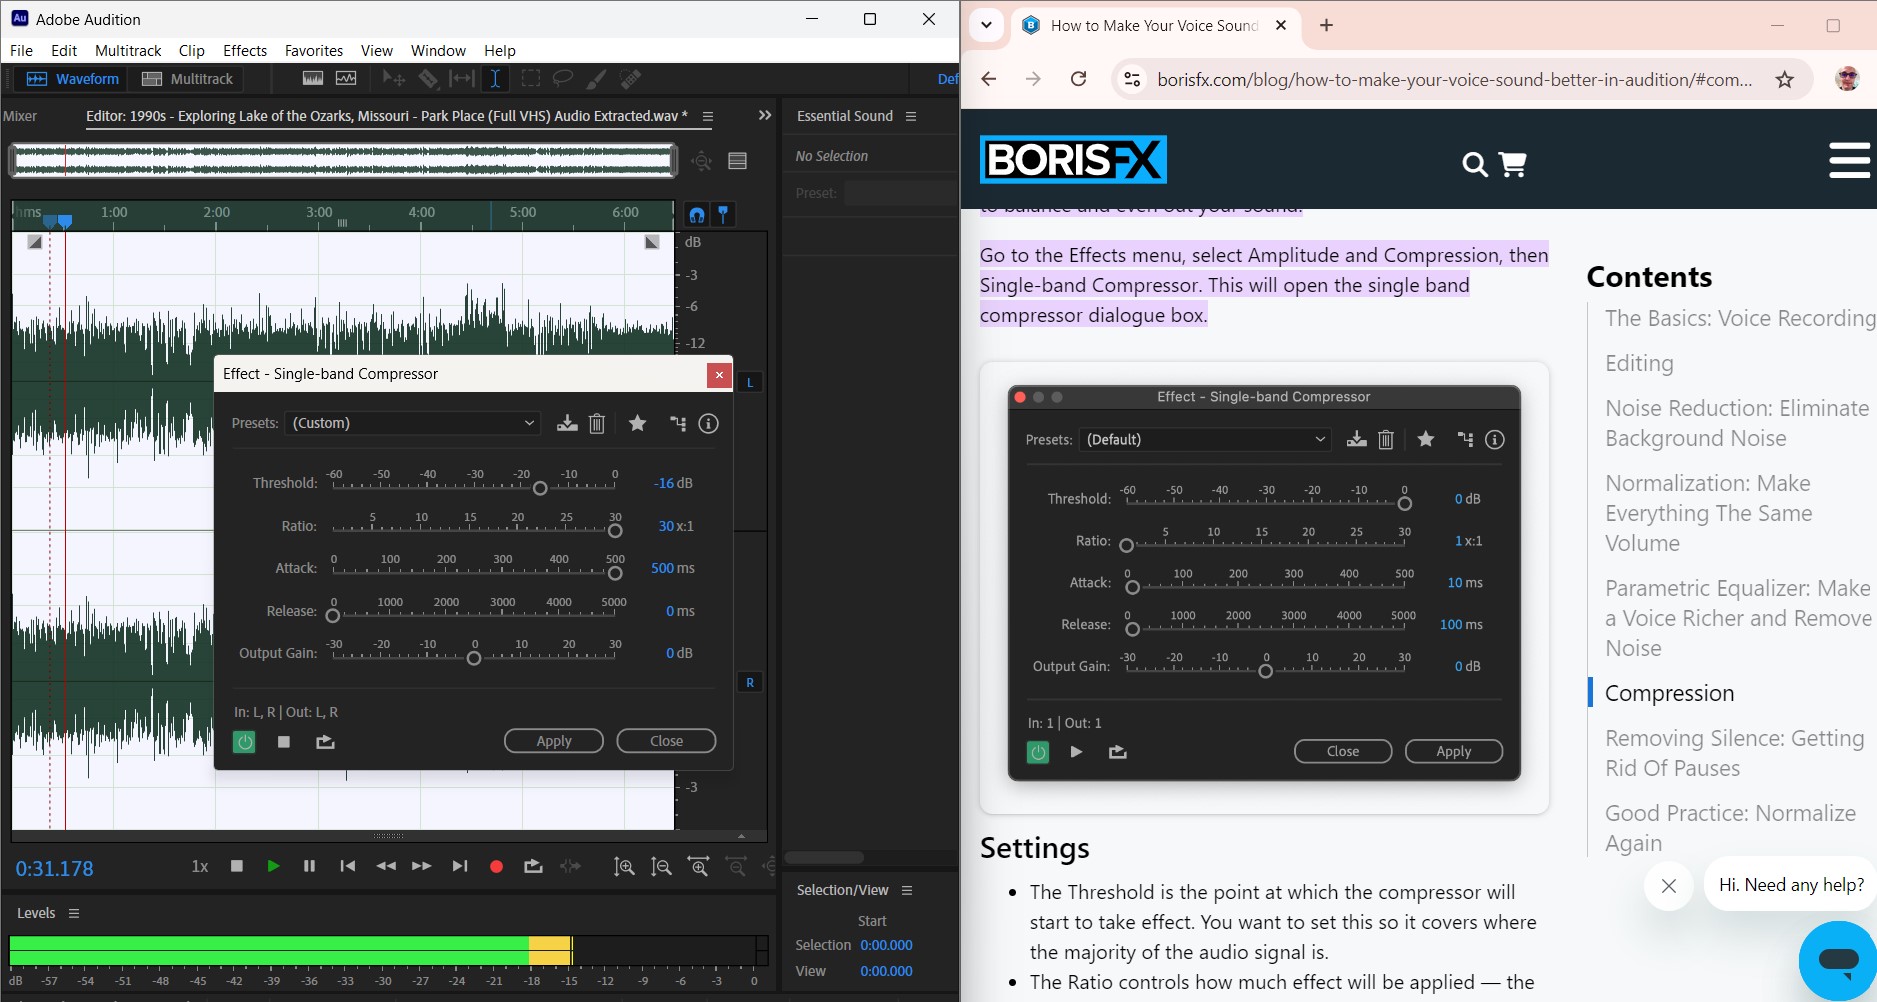Save compressor settings as a preset
Screen dimensions: 1877x1002
tap(567, 423)
